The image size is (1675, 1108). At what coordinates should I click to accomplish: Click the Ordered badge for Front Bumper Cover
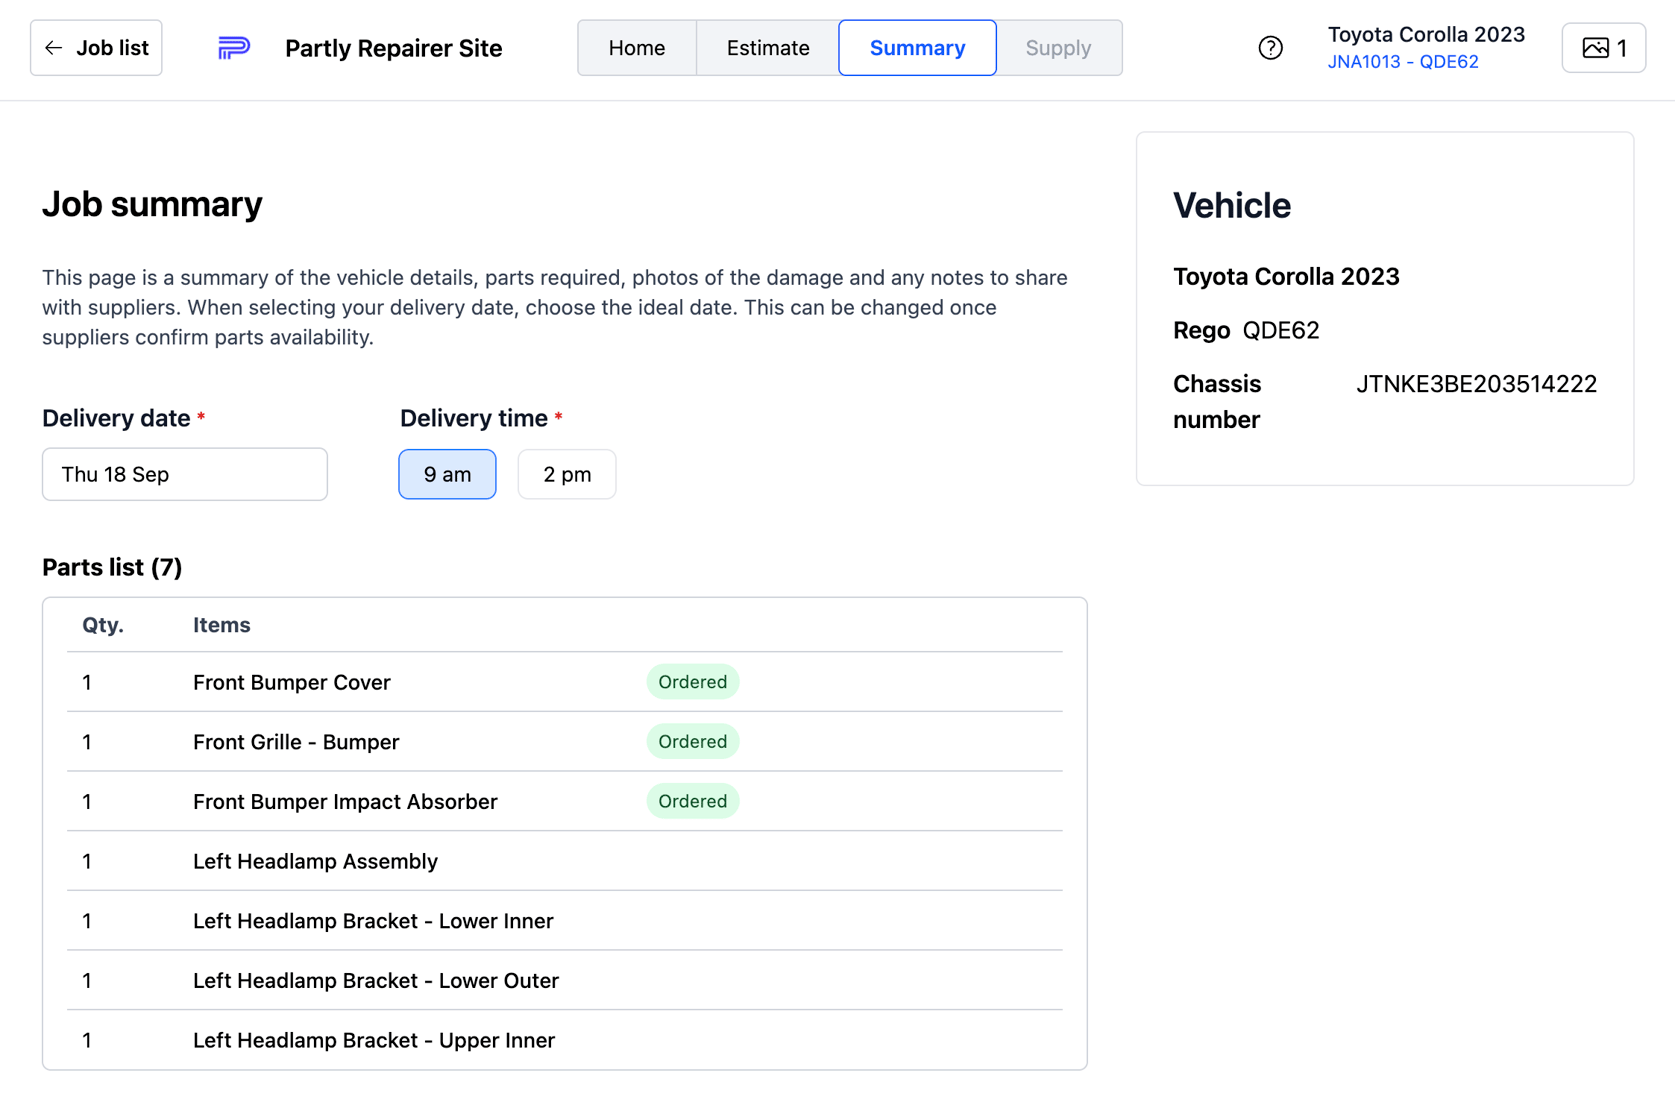pyautogui.click(x=692, y=681)
